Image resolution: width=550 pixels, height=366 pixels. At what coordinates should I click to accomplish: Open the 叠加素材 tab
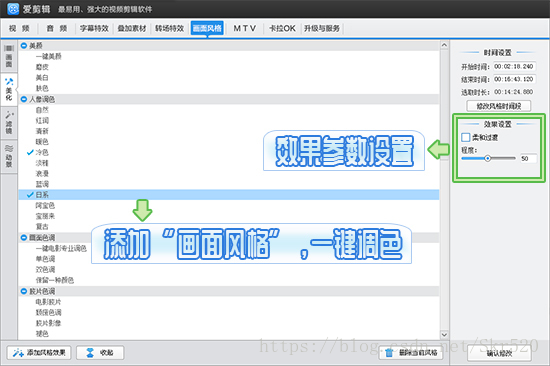click(x=132, y=28)
